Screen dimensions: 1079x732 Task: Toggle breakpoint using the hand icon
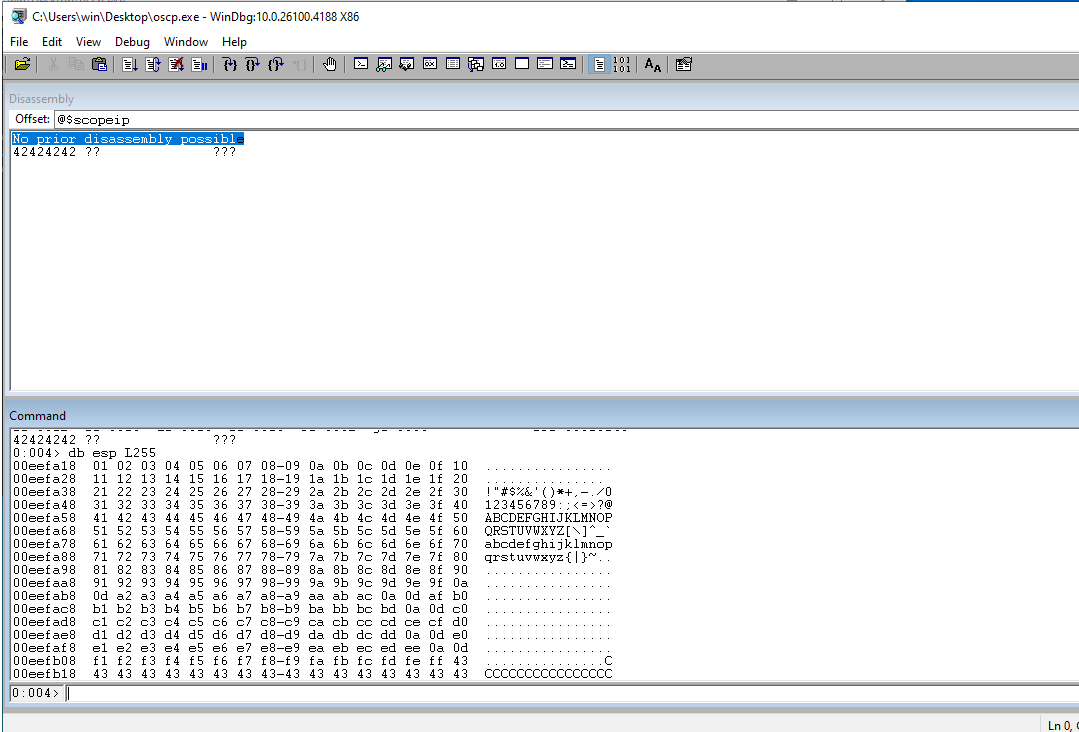[x=330, y=65]
